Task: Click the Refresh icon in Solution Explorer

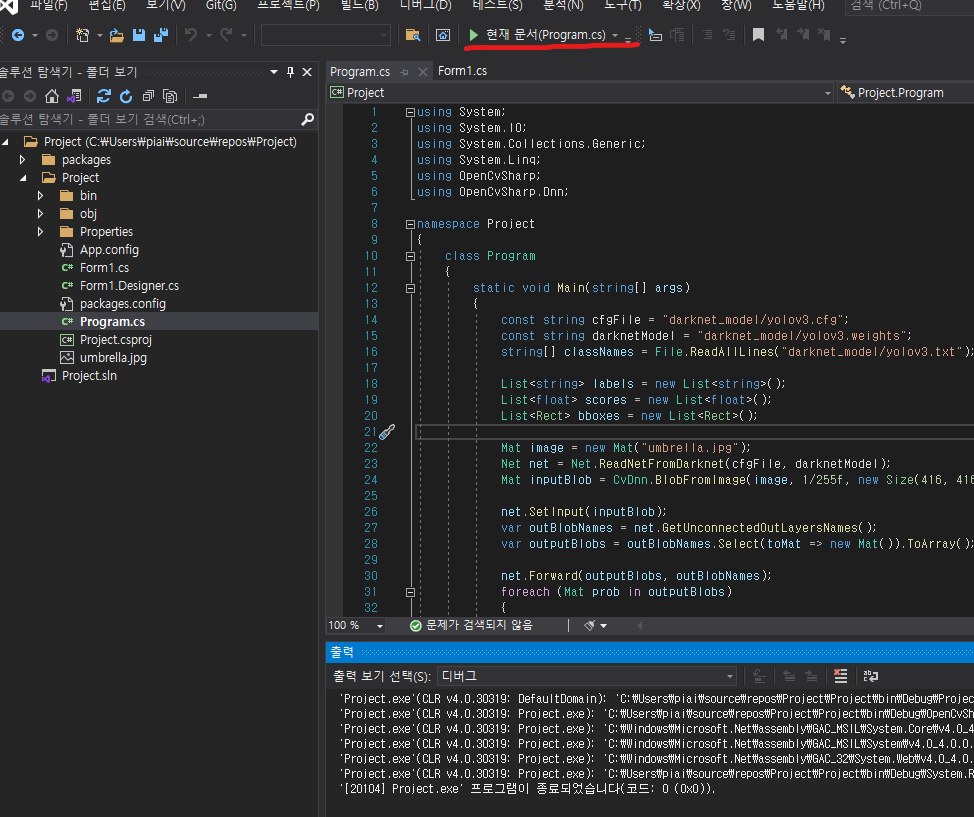Action: pos(126,97)
